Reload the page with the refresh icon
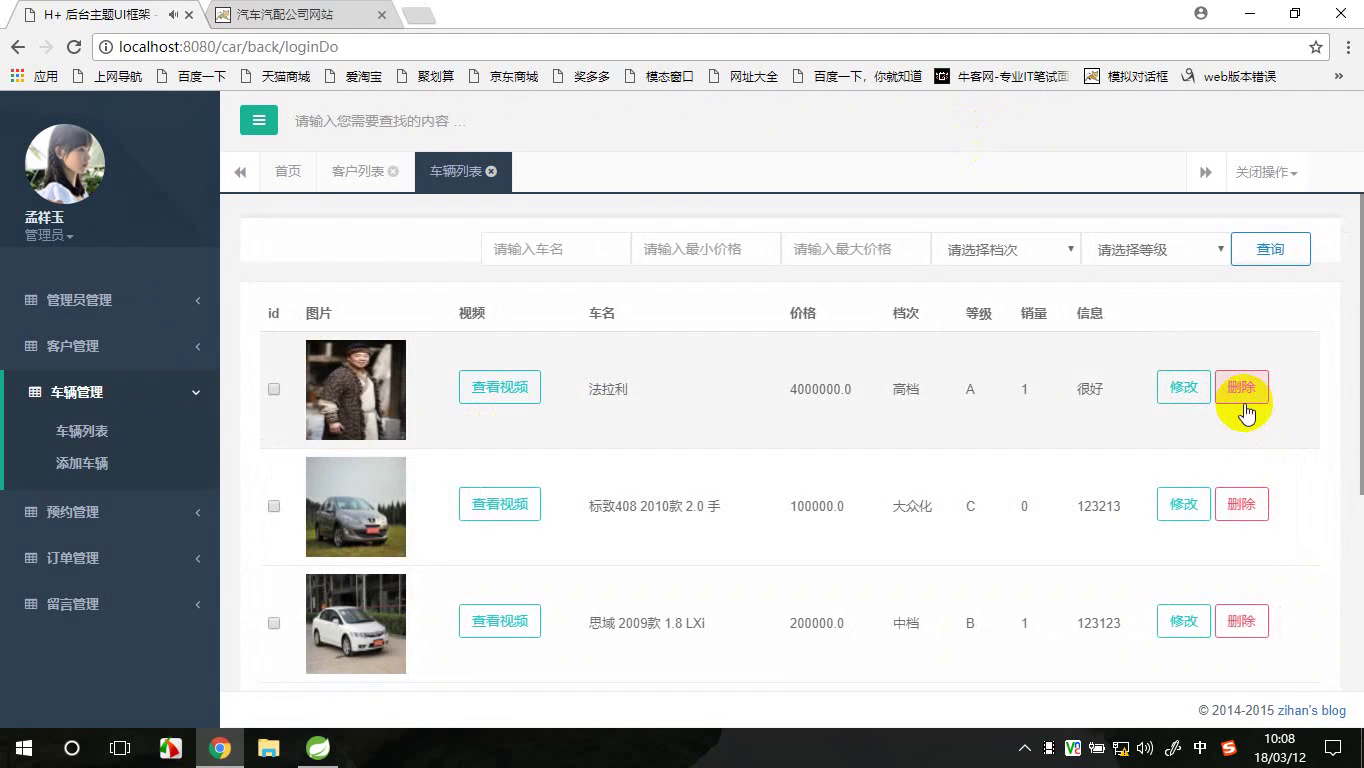 coord(73,47)
